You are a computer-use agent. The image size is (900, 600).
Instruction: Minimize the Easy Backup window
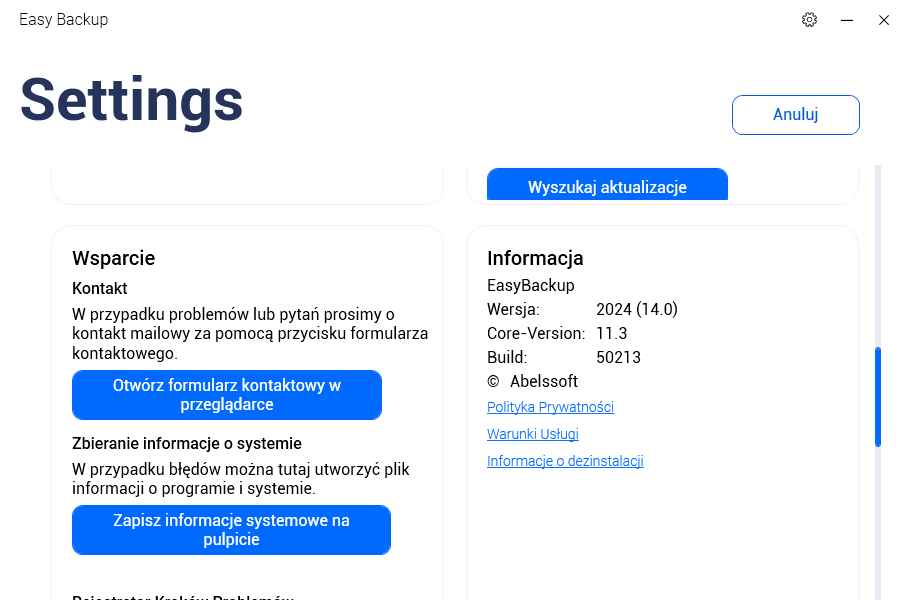[x=847, y=20]
